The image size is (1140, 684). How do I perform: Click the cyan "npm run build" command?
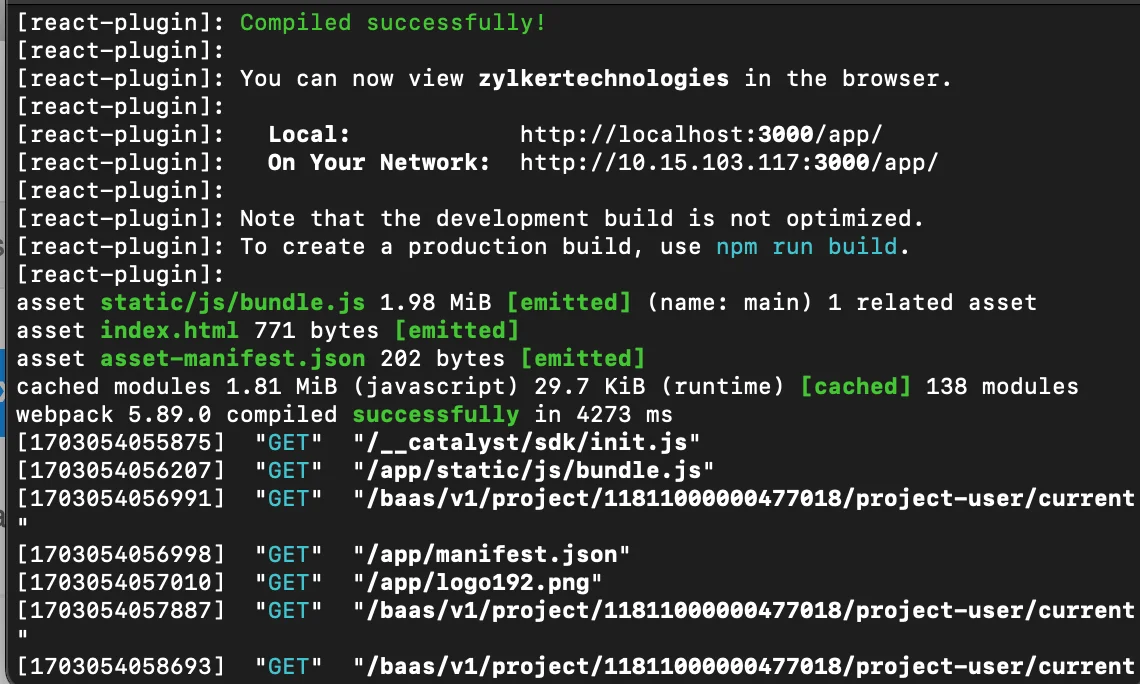806,246
